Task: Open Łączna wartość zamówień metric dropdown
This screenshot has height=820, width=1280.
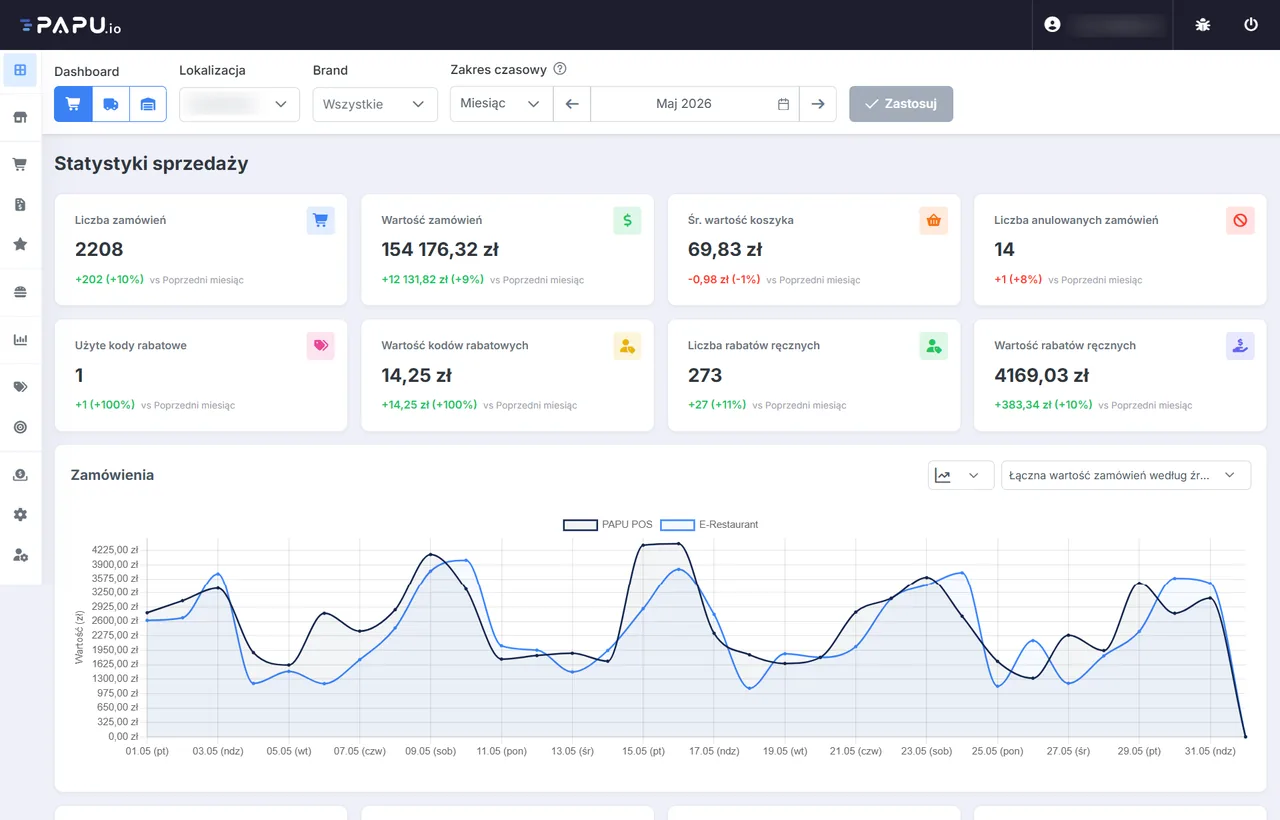Action: tap(1126, 476)
